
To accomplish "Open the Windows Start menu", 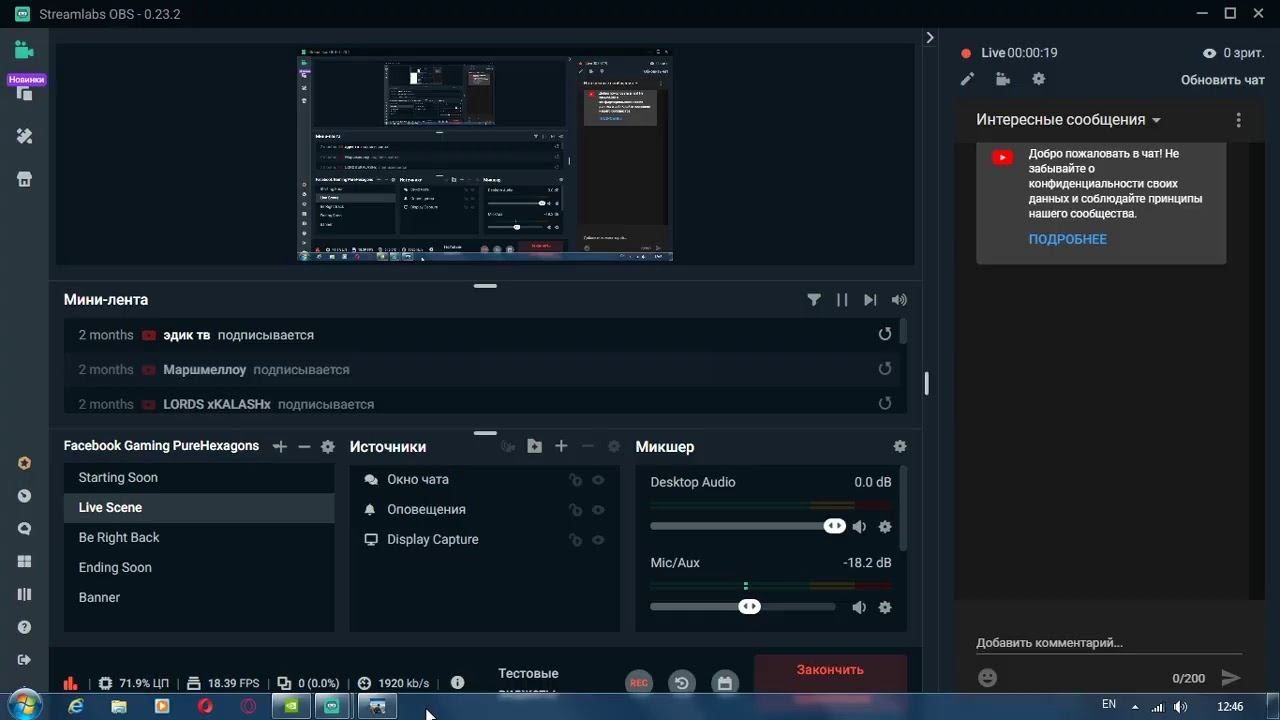I will 24,706.
